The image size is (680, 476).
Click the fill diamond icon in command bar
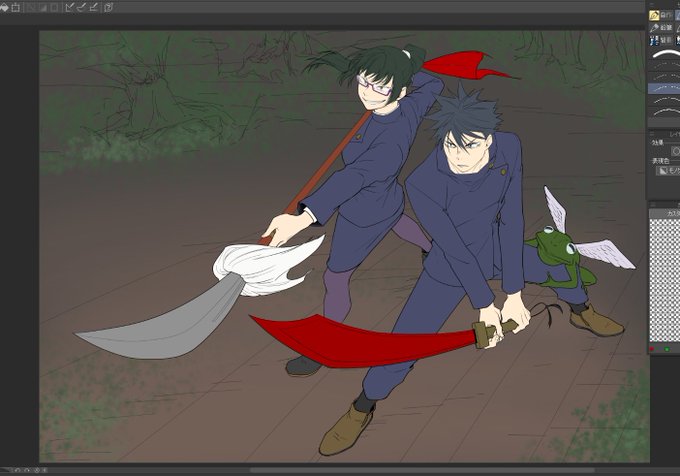[x=4, y=7]
